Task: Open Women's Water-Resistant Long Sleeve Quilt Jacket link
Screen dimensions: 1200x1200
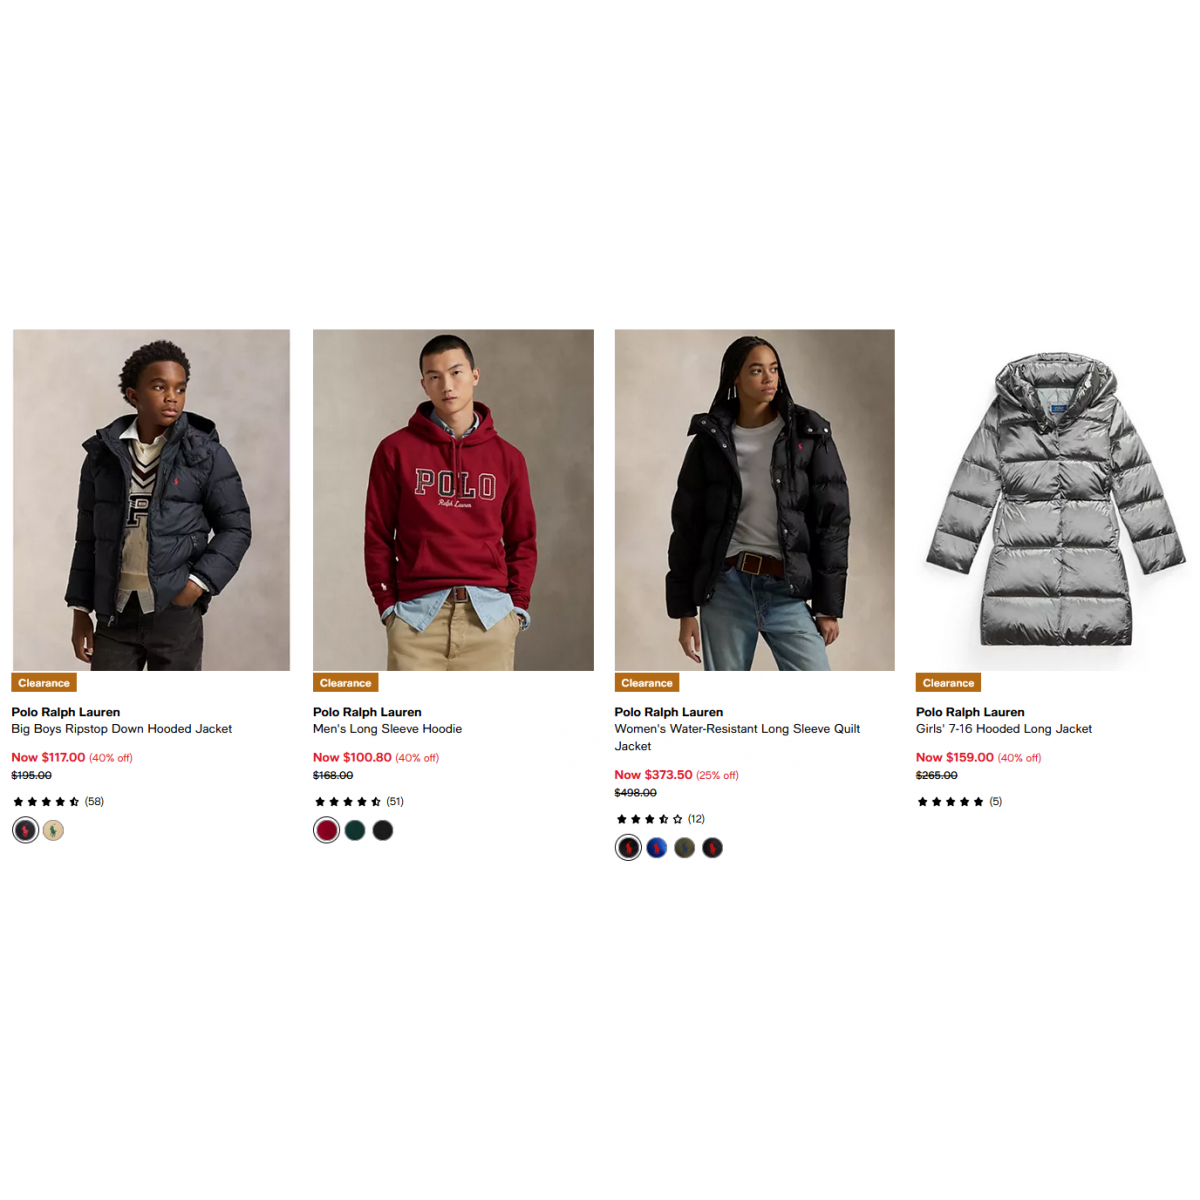Action: coord(737,738)
